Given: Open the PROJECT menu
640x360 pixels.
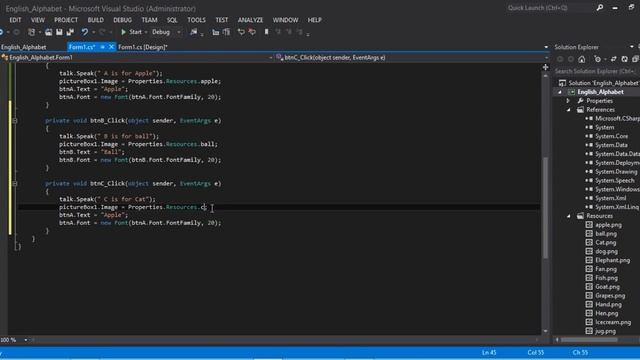Looking at the screenshot, I should pos(66,20).
